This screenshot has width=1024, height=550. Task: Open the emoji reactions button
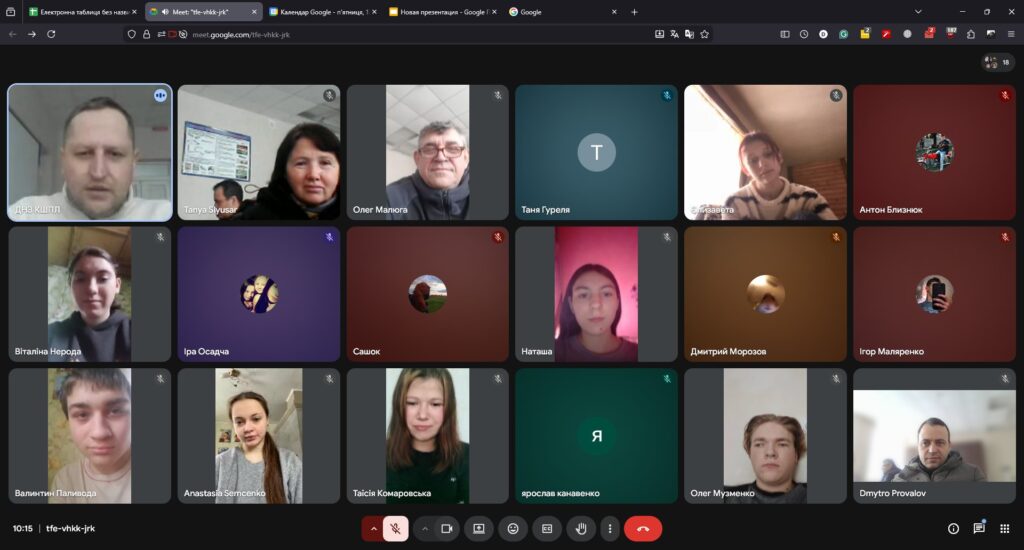513,528
